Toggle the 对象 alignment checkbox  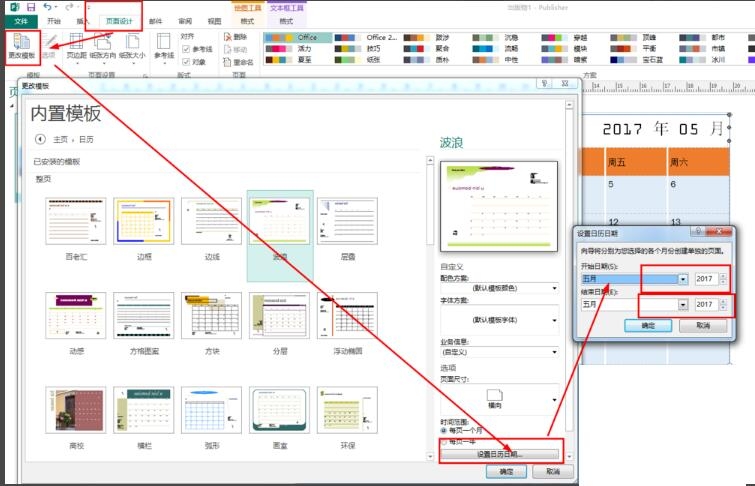click(186, 62)
